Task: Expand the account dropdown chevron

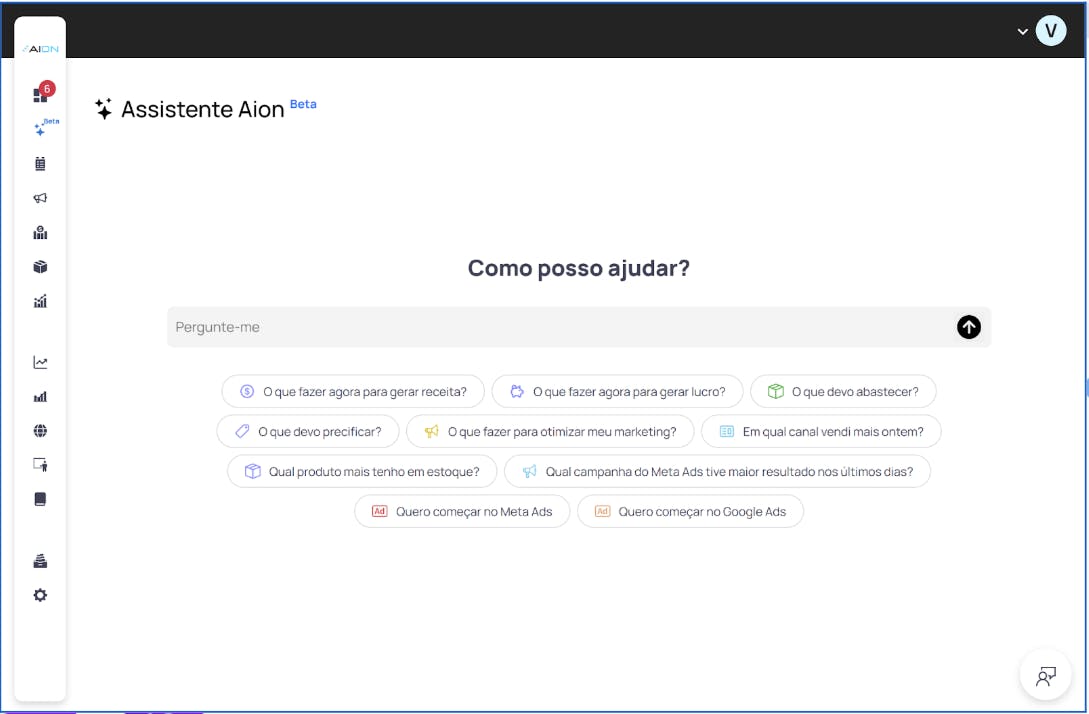Action: (x=1022, y=31)
